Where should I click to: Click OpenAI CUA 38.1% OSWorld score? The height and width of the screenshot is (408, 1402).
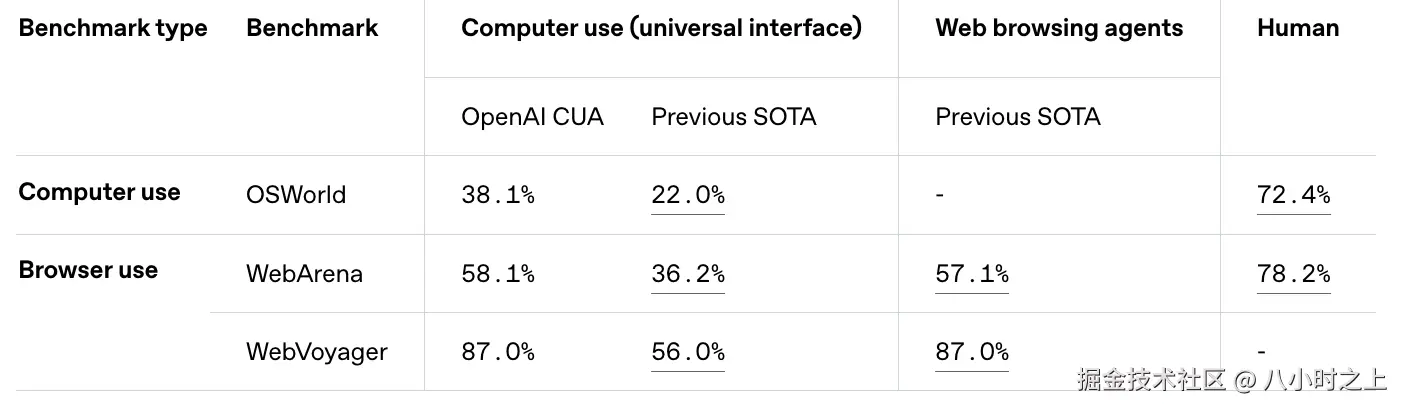[x=498, y=195]
